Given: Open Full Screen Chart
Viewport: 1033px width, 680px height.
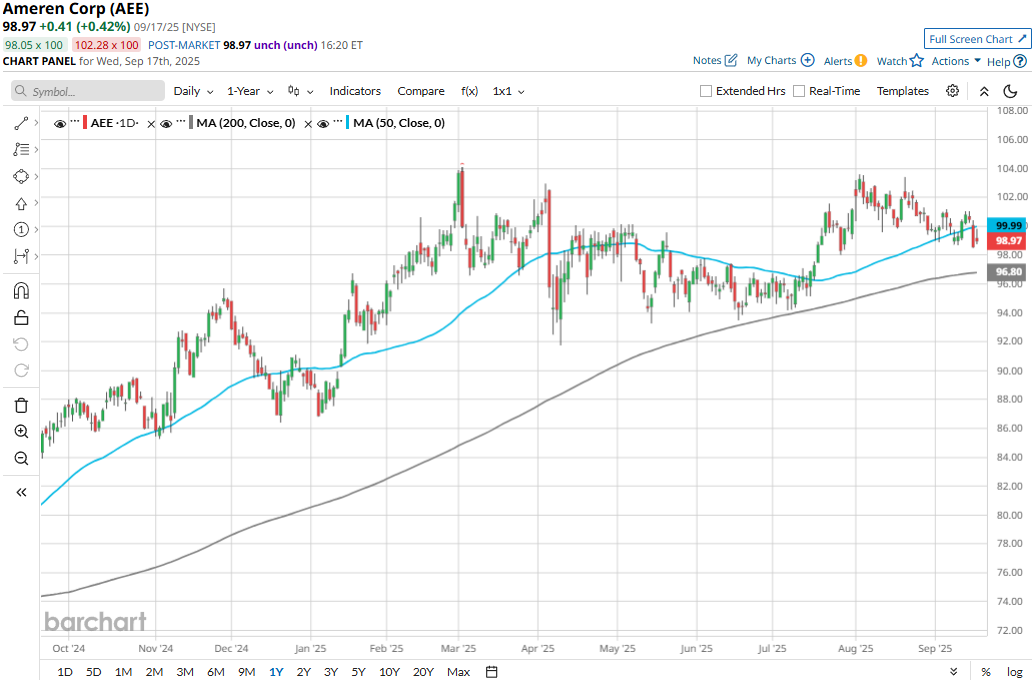Looking at the screenshot, I should coord(978,39).
